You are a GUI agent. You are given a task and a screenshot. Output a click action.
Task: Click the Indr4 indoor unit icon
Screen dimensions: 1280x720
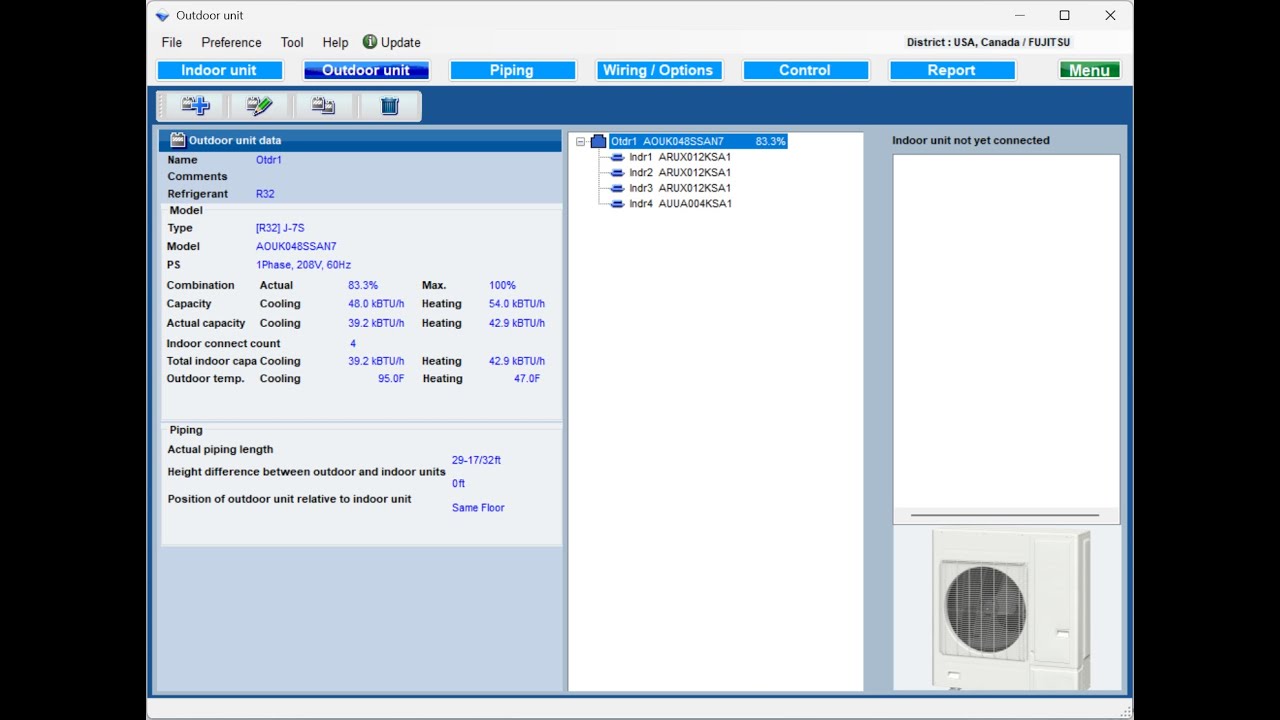coord(617,204)
